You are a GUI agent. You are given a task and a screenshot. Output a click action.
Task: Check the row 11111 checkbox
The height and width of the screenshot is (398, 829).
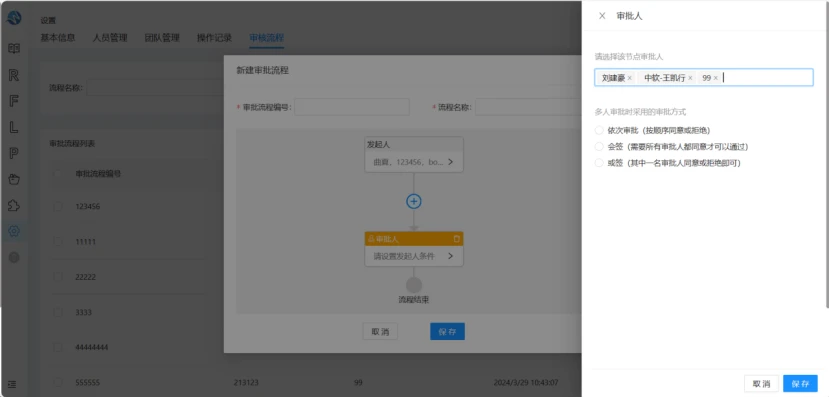click(x=58, y=242)
